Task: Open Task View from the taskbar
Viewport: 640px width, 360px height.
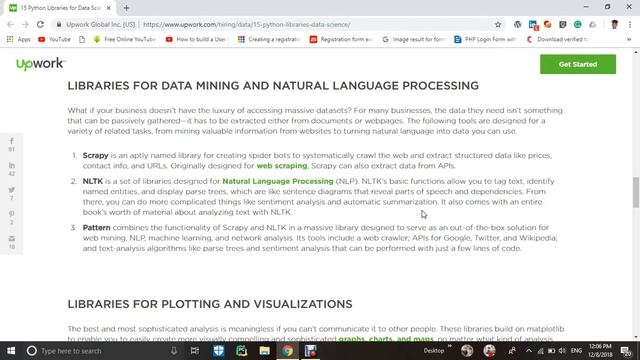Action: tap(195, 351)
